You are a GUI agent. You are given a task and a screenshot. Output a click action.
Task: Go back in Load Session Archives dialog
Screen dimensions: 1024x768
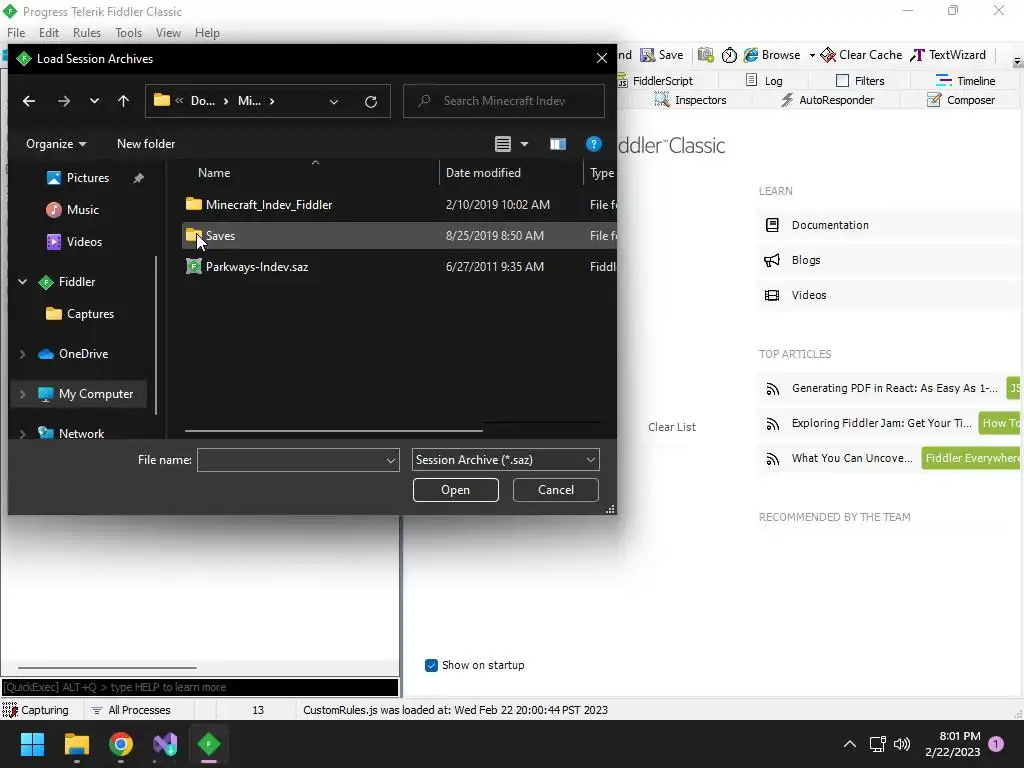[x=29, y=101]
